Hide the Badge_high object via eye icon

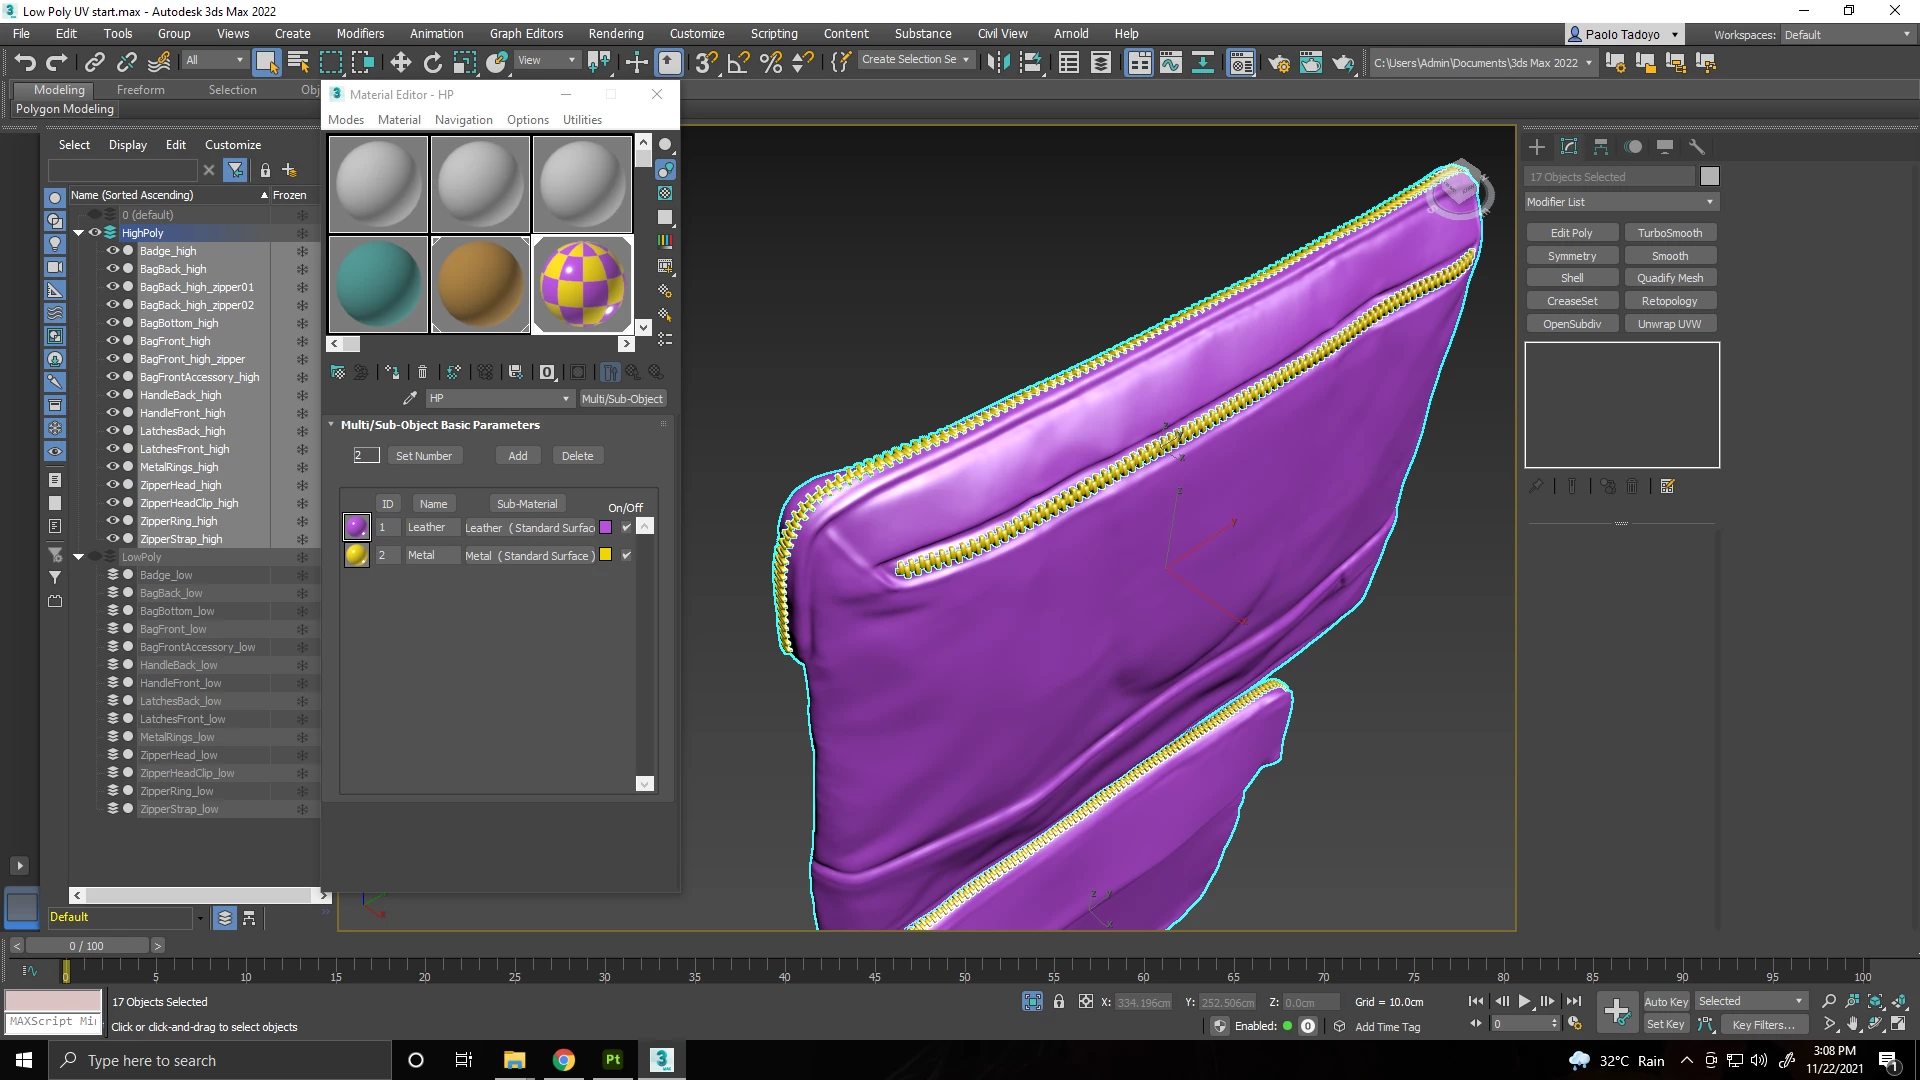pyautogui.click(x=113, y=251)
